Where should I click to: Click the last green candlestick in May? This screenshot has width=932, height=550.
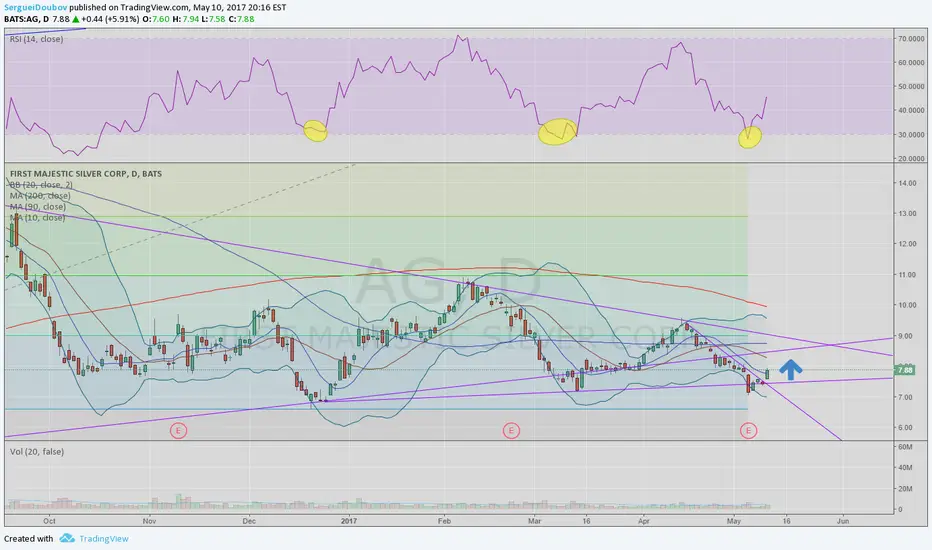tap(767, 374)
